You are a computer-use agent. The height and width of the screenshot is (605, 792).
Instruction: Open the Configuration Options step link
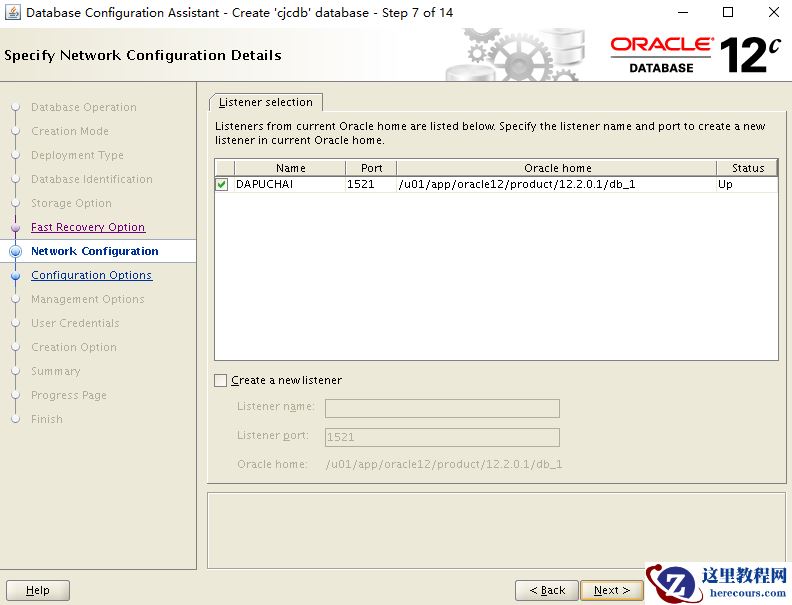point(91,275)
